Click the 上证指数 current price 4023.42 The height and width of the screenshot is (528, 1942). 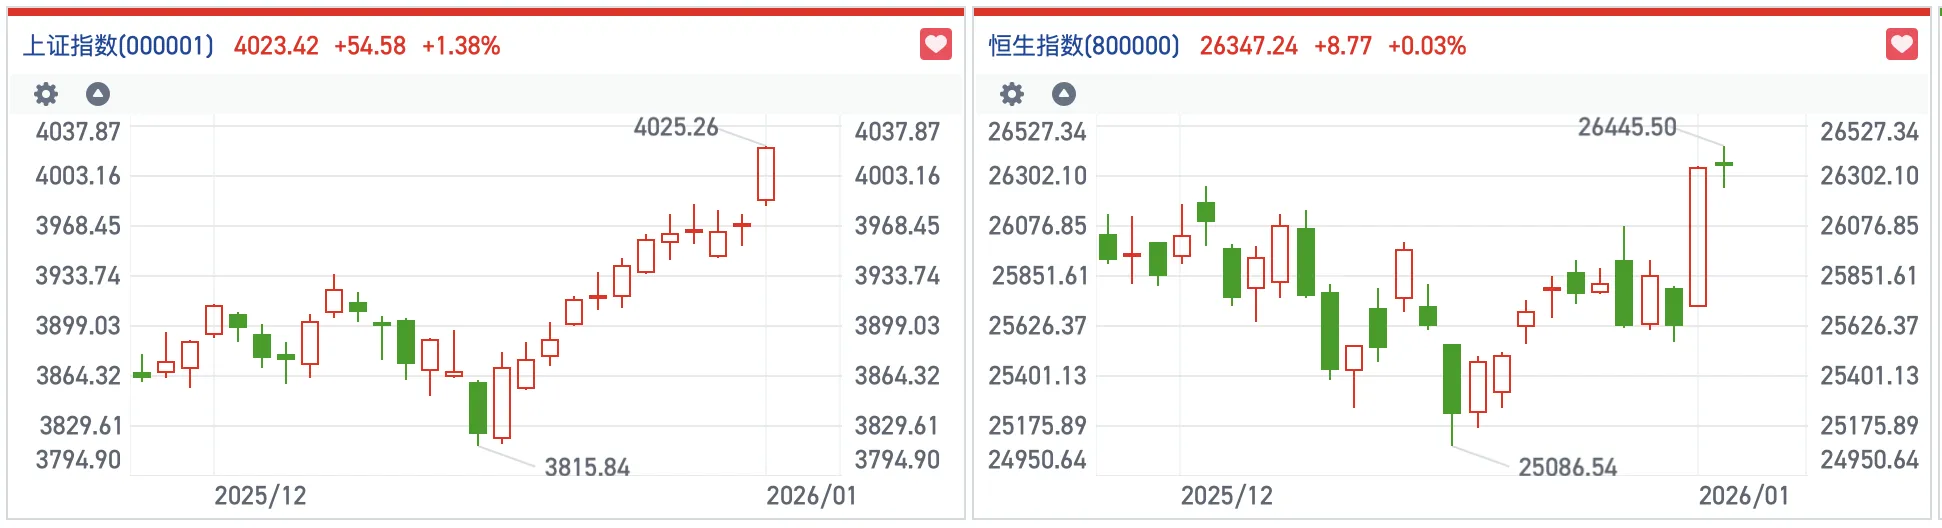[x=276, y=46]
